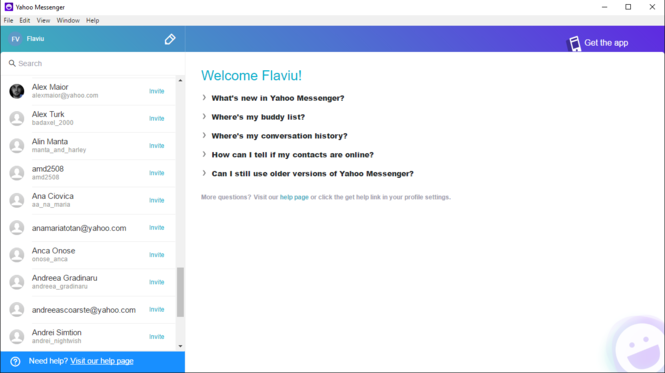665x373 pixels.
Task: Open the Visit our help page link
Action: 102,361
